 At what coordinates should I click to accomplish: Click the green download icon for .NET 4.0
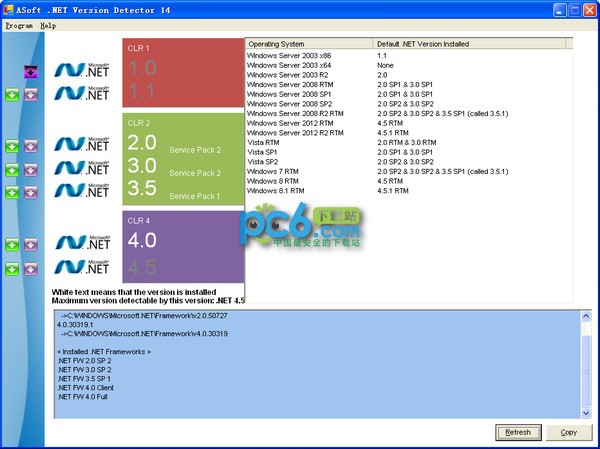click(12, 244)
